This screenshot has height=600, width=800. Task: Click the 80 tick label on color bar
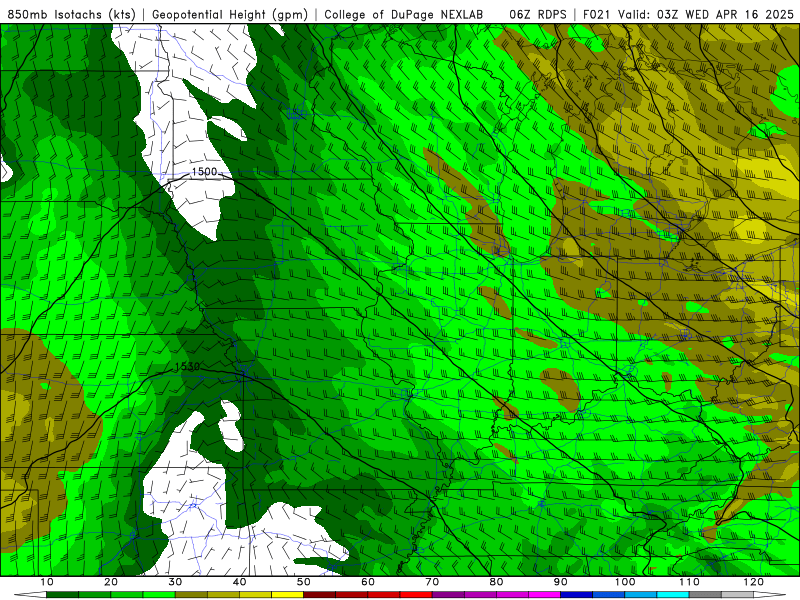[496, 582]
